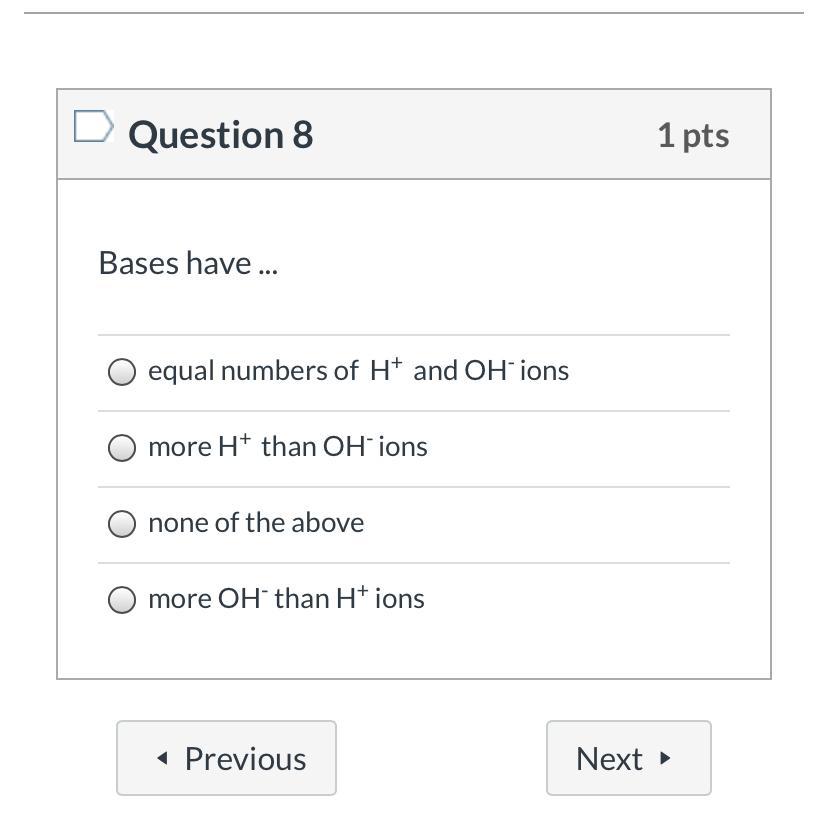Viewport: 828px width, 828px height.
Task: Choose the 'more H+ than OH-' radio button
Action: tap(122, 448)
